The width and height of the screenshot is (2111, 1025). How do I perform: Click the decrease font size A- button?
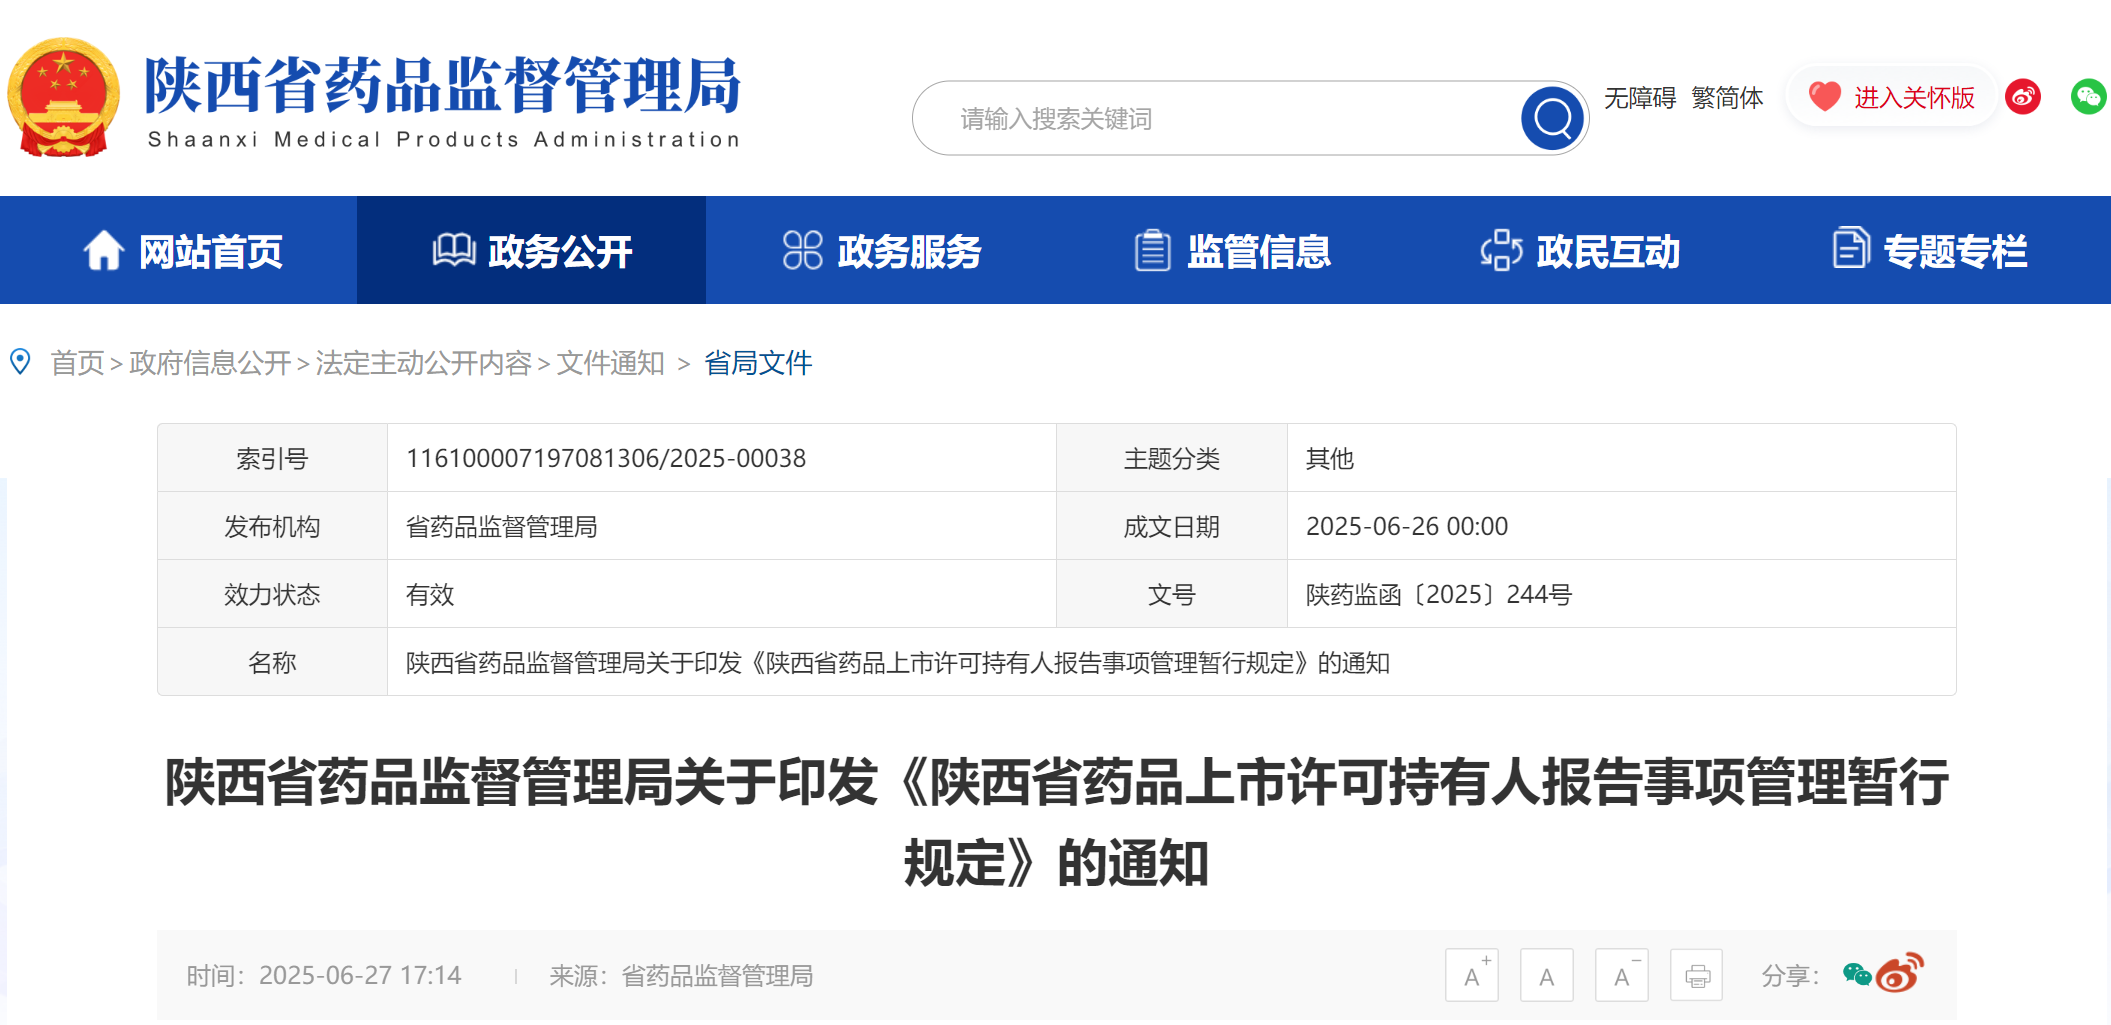click(1622, 976)
